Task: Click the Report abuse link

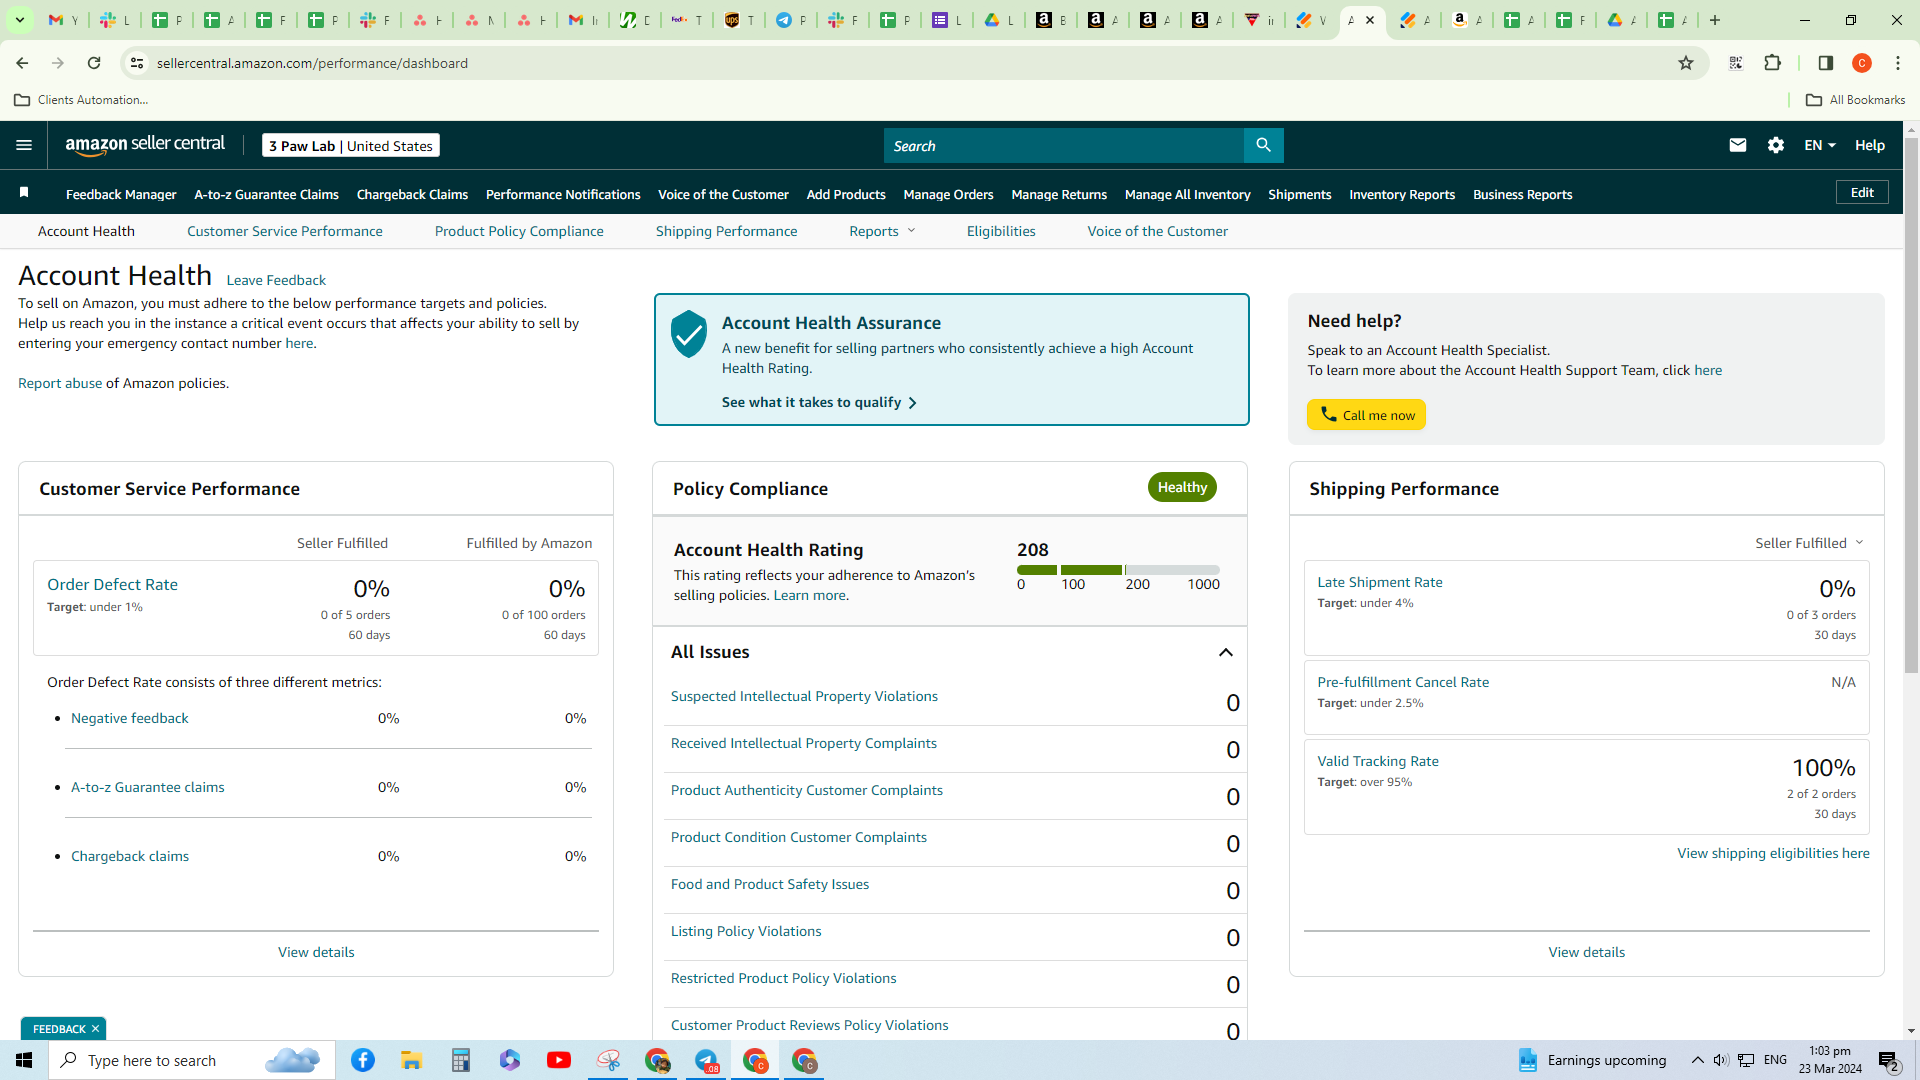Action: 60,383
